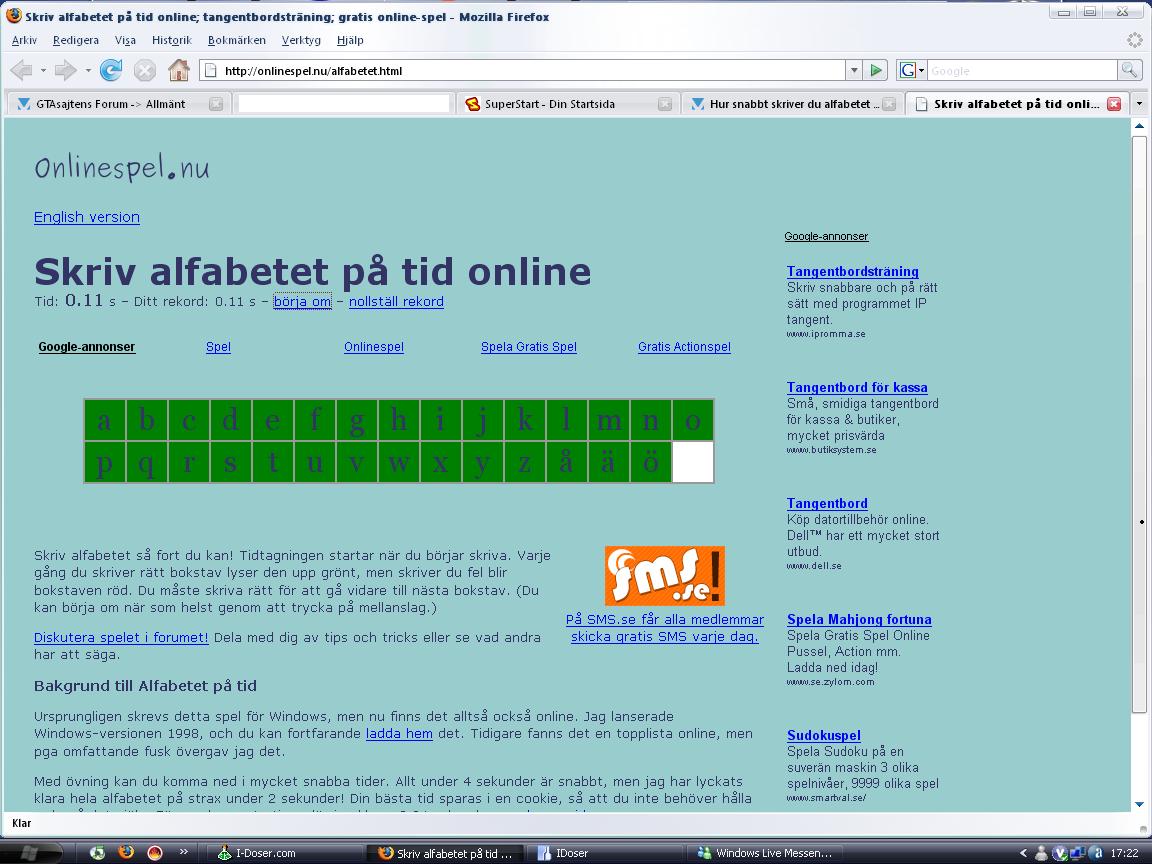Expand the list all tabs arrow
The width and height of the screenshot is (1152, 864).
point(1140,104)
